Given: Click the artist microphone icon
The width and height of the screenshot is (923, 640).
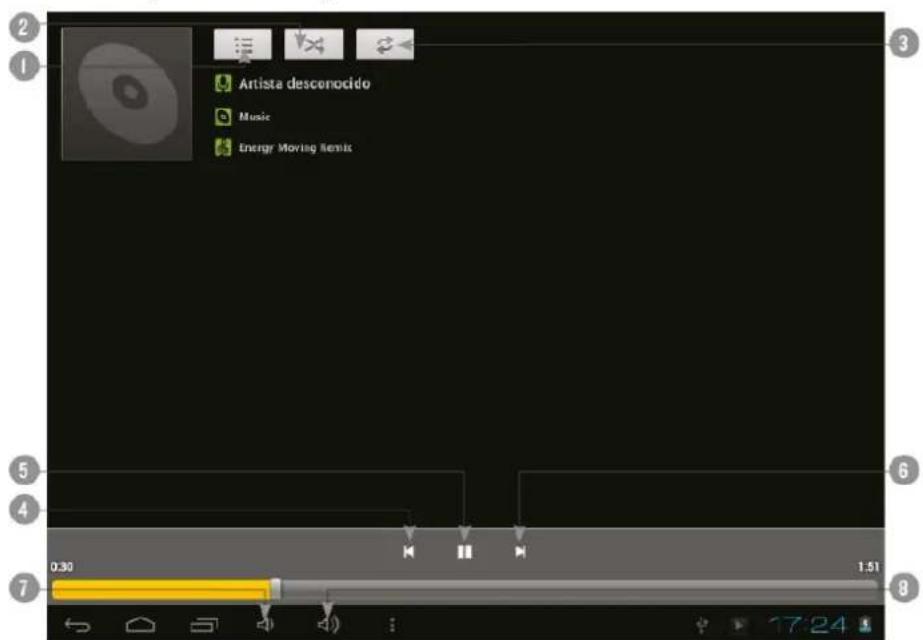Looking at the screenshot, I should [x=223, y=84].
